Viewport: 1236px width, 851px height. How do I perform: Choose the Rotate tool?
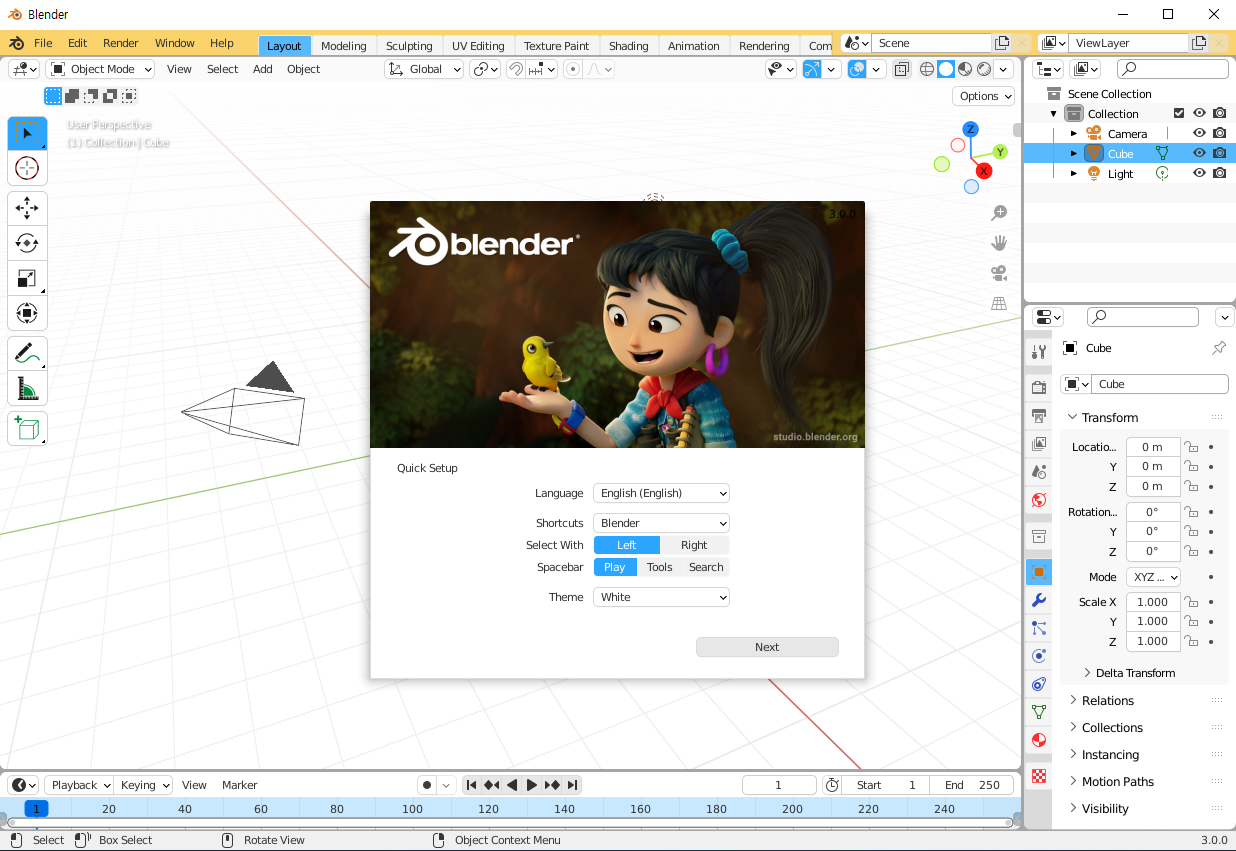(x=27, y=243)
